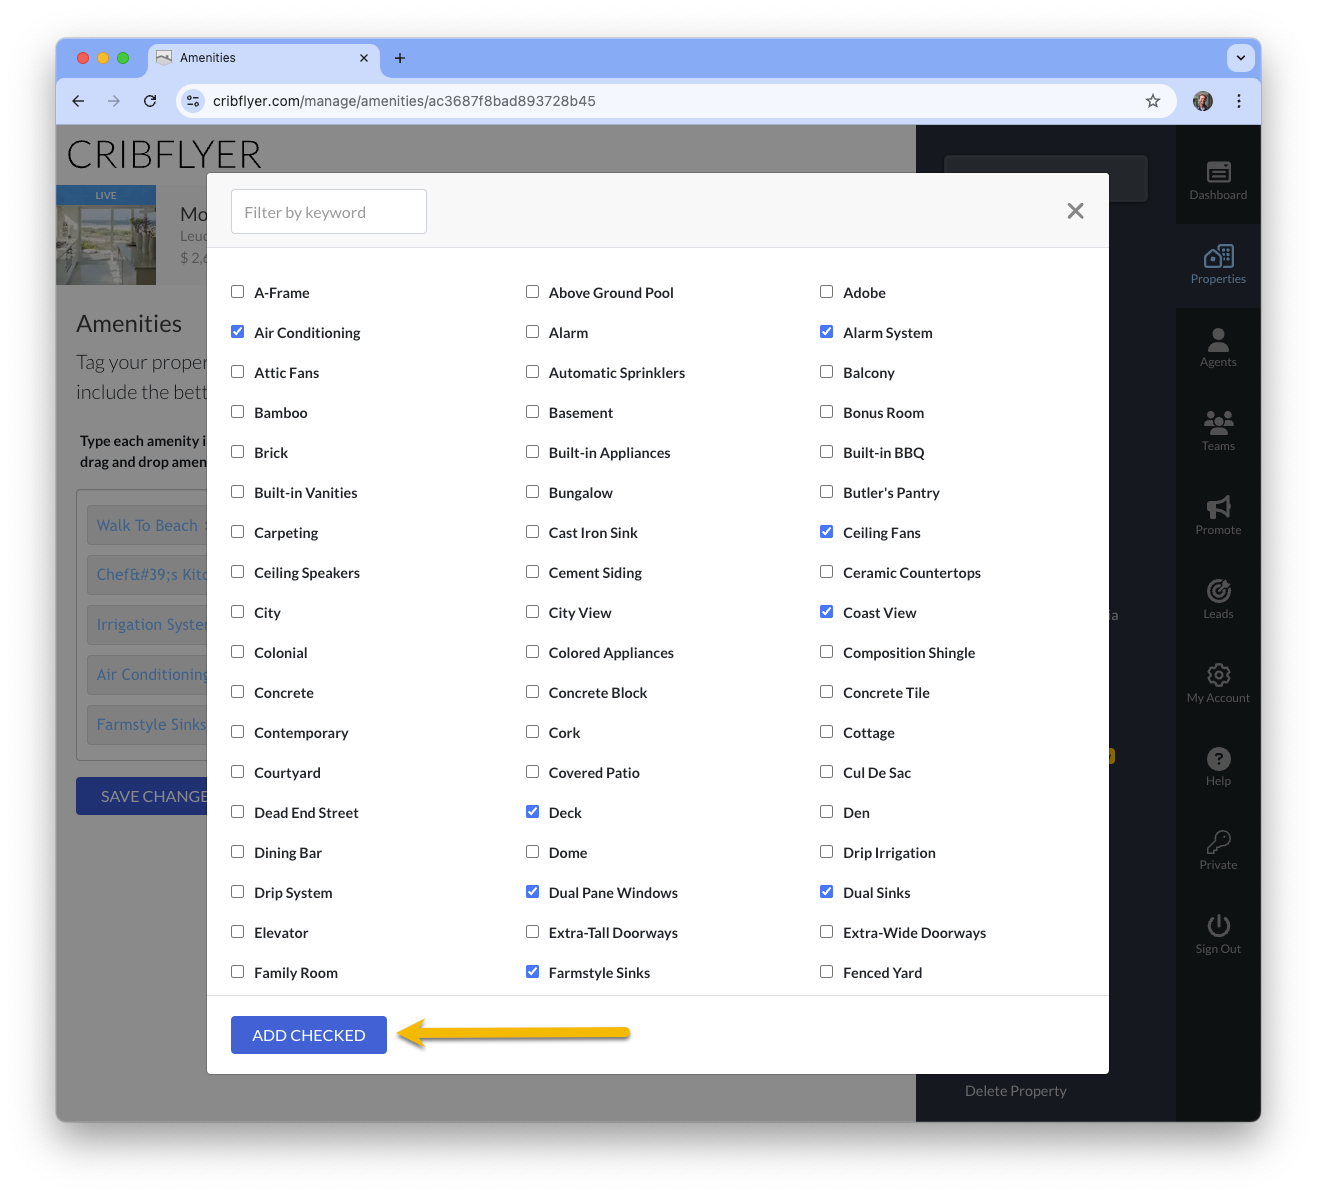This screenshot has height=1196, width=1317.
Task: Click the Walk To Beach amenity tag
Action: point(147,525)
